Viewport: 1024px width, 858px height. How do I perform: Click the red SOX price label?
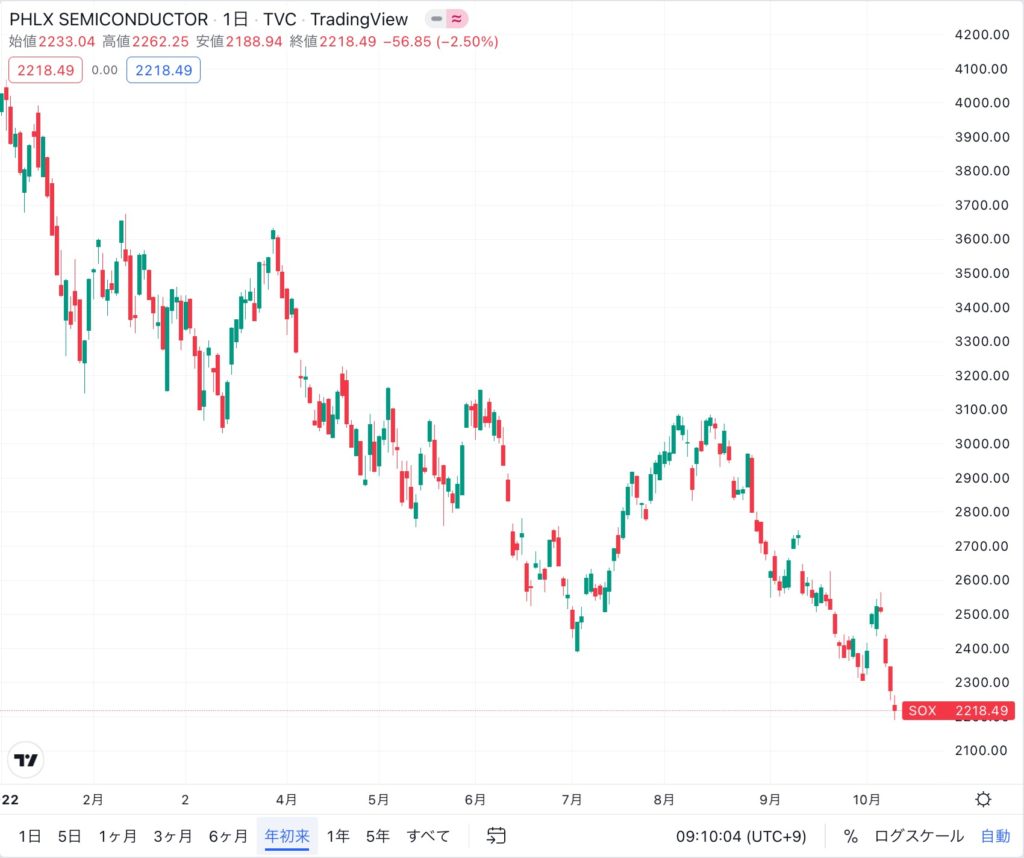coord(958,711)
